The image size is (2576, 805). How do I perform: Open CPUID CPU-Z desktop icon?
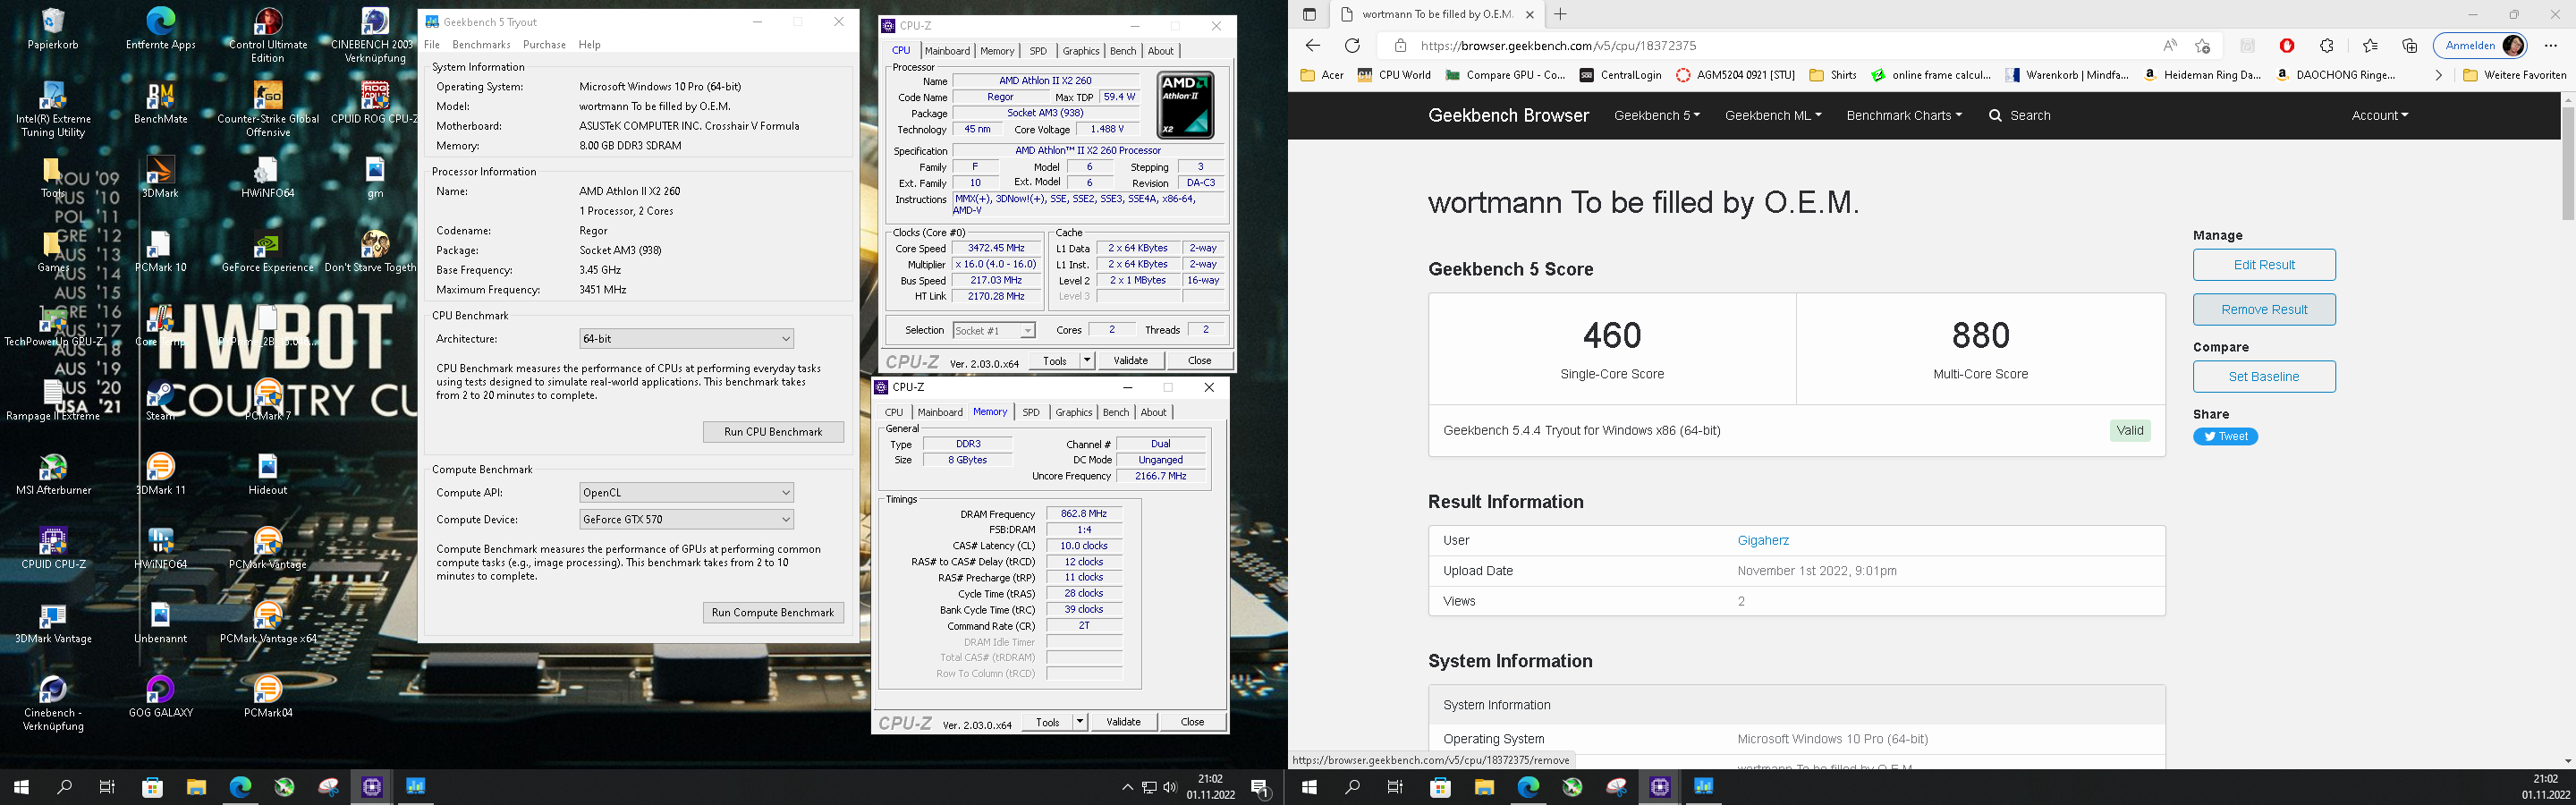tap(53, 548)
